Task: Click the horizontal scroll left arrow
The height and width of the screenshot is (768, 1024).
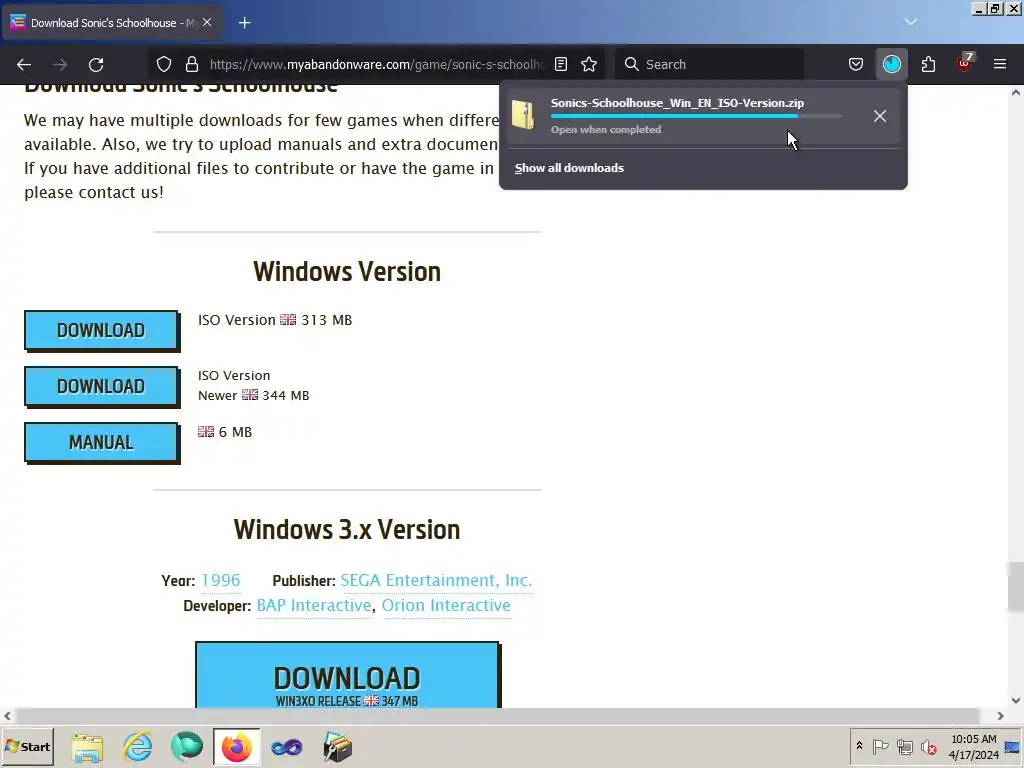Action: click(x=7, y=716)
